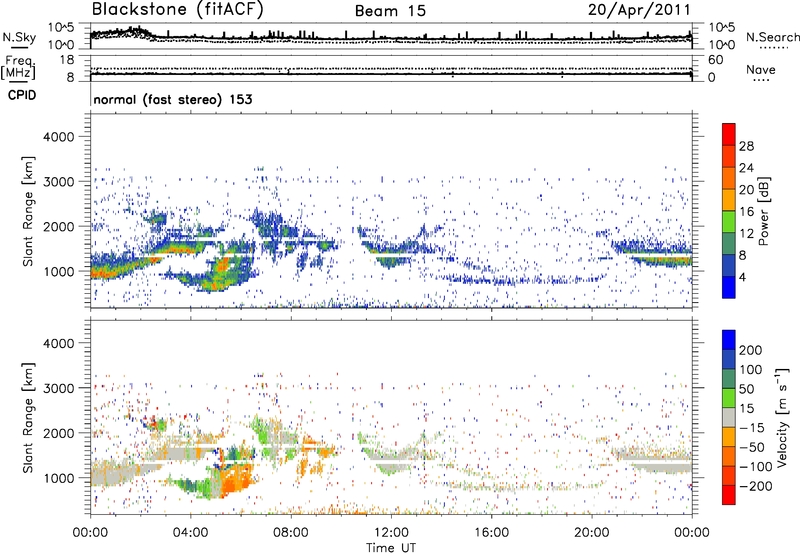Click the '12:00' time axis label

pos(391,533)
